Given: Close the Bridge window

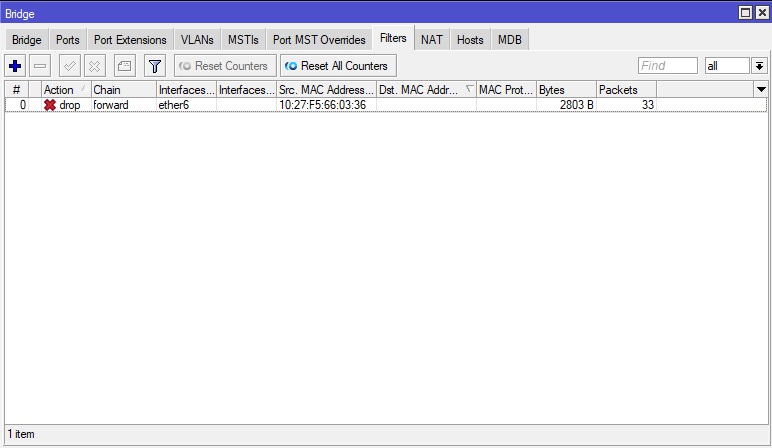Looking at the screenshot, I should (762, 12).
